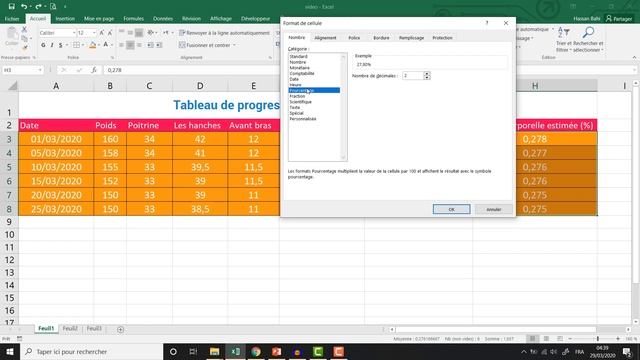Click the borders icon in Police group
This screenshot has width=640, height=360.
point(76,45)
